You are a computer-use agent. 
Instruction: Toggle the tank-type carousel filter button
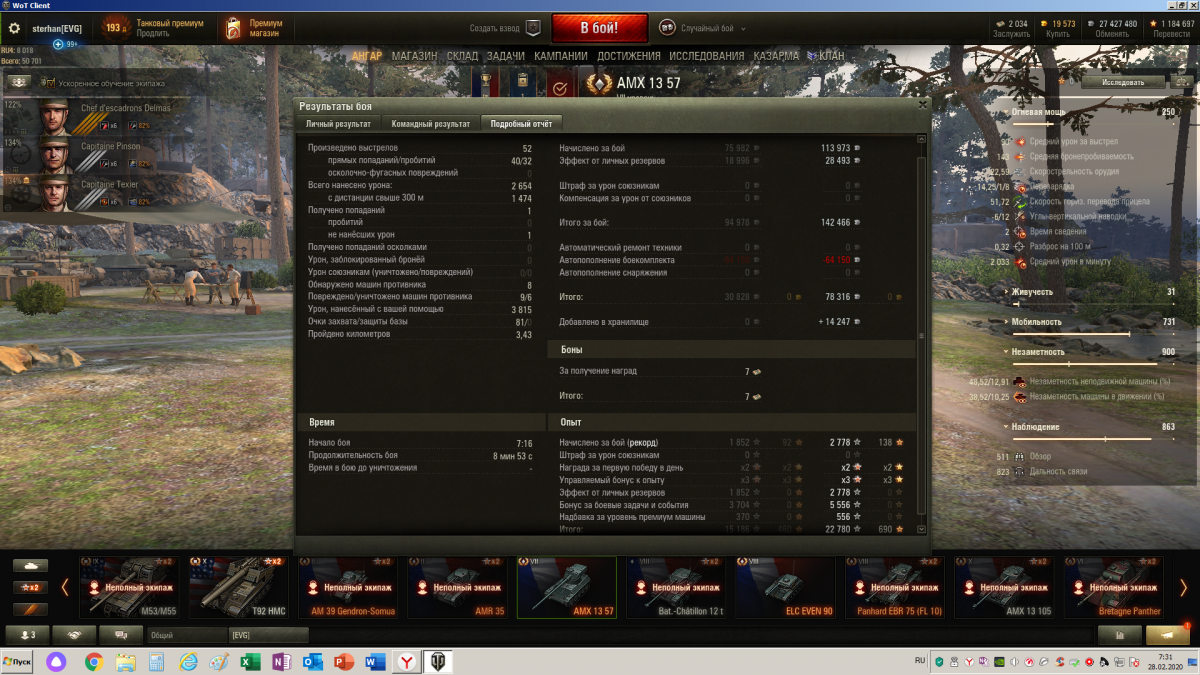click(30, 566)
